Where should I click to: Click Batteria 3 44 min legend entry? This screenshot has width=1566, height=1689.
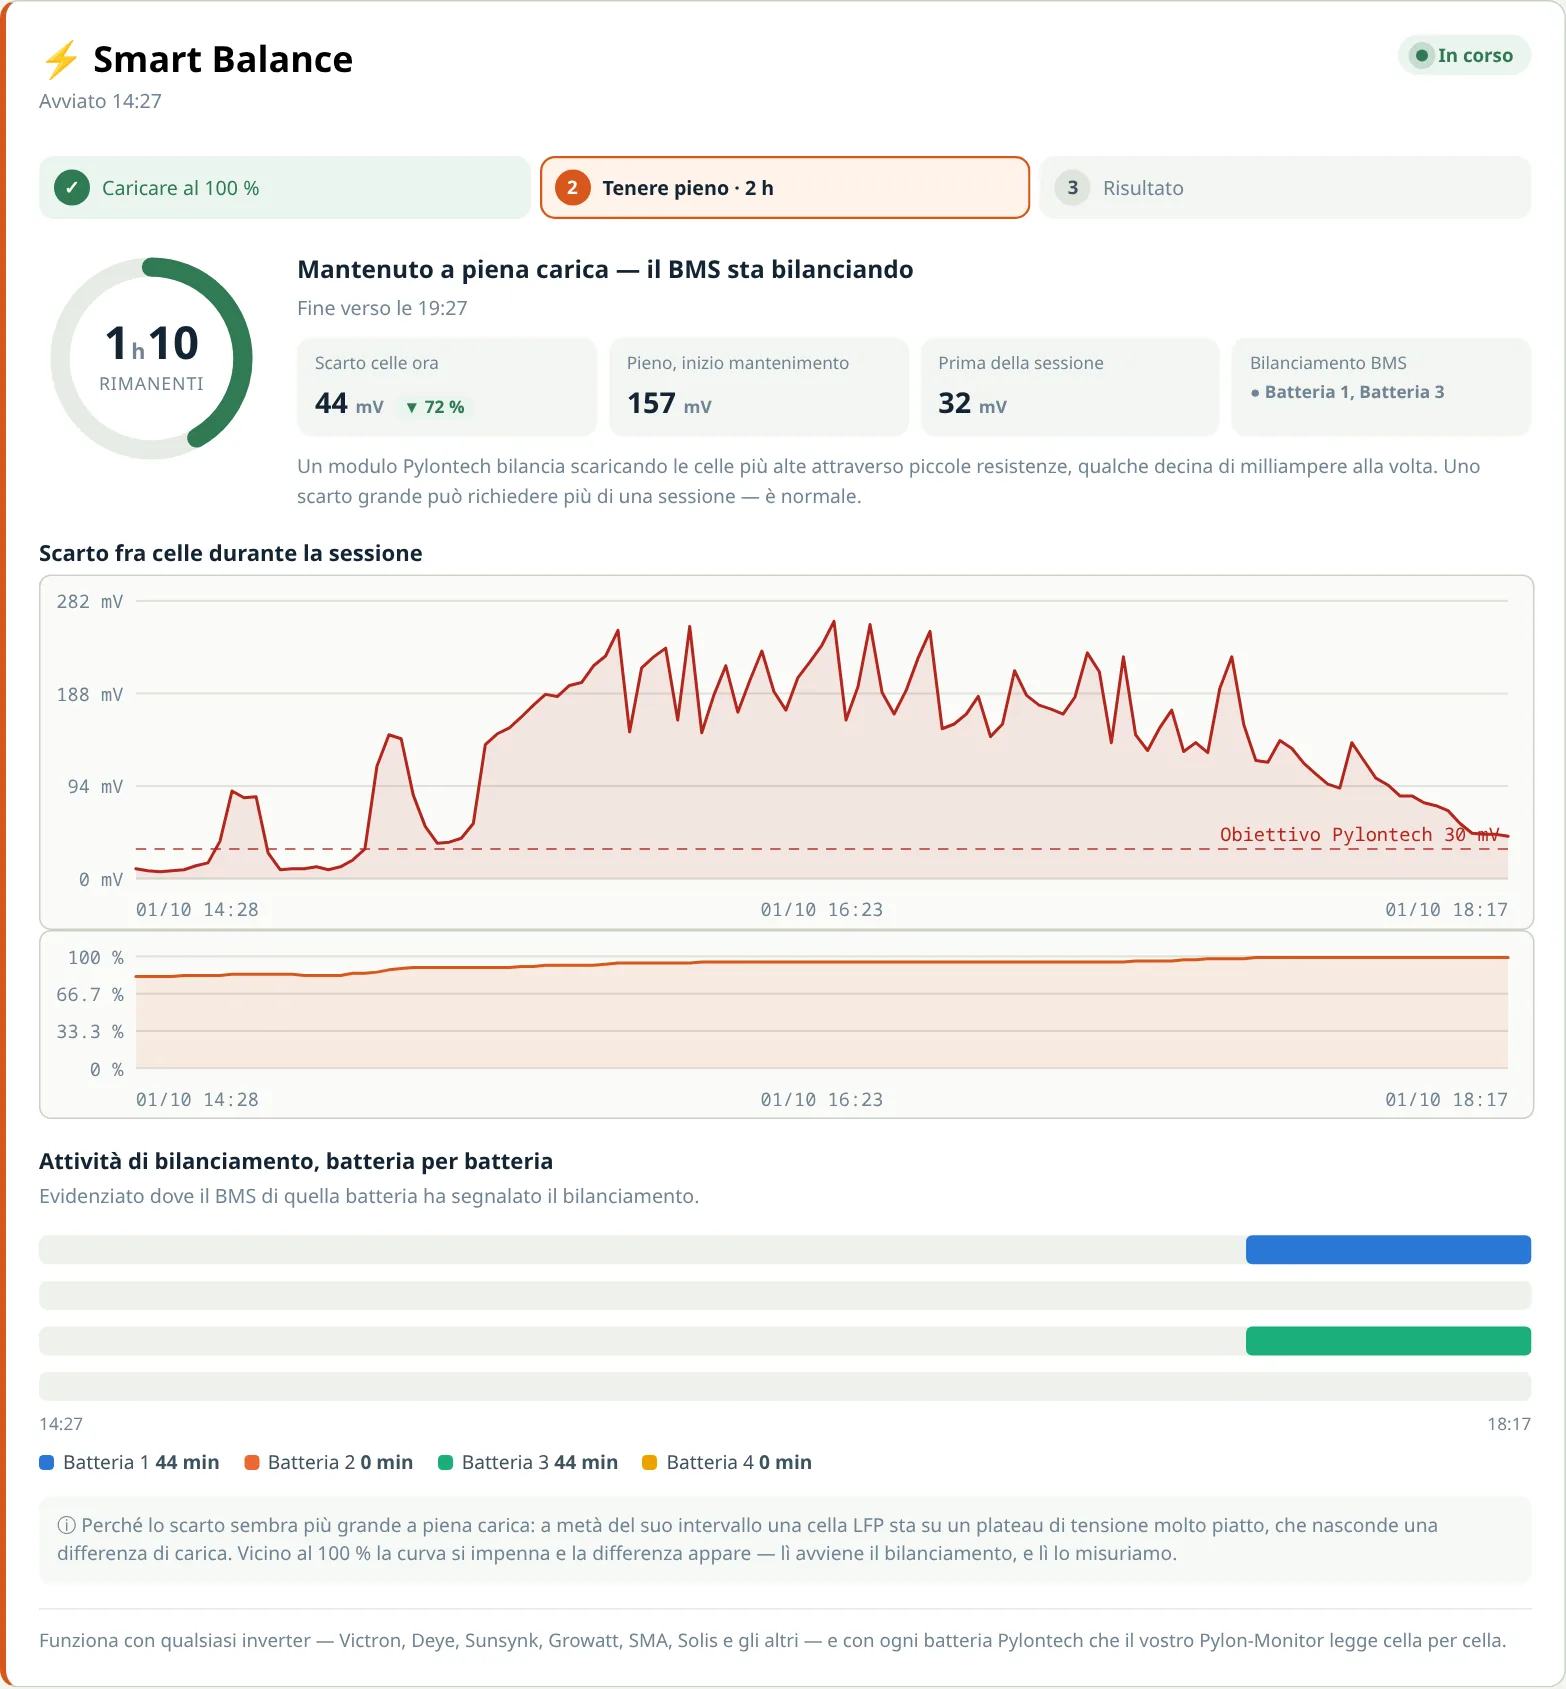point(528,1462)
